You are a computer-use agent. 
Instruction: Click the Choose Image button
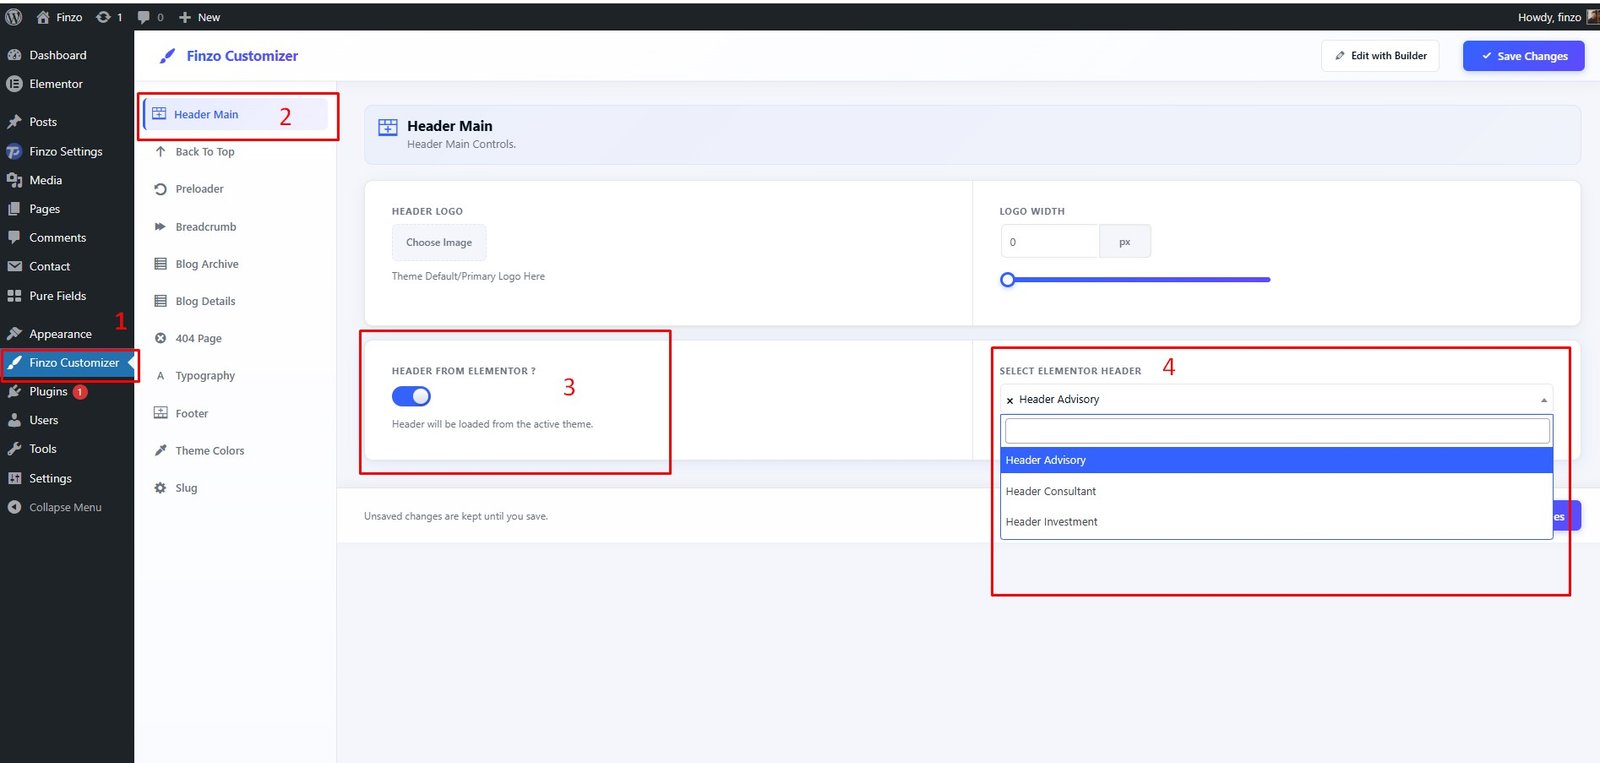(x=439, y=242)
